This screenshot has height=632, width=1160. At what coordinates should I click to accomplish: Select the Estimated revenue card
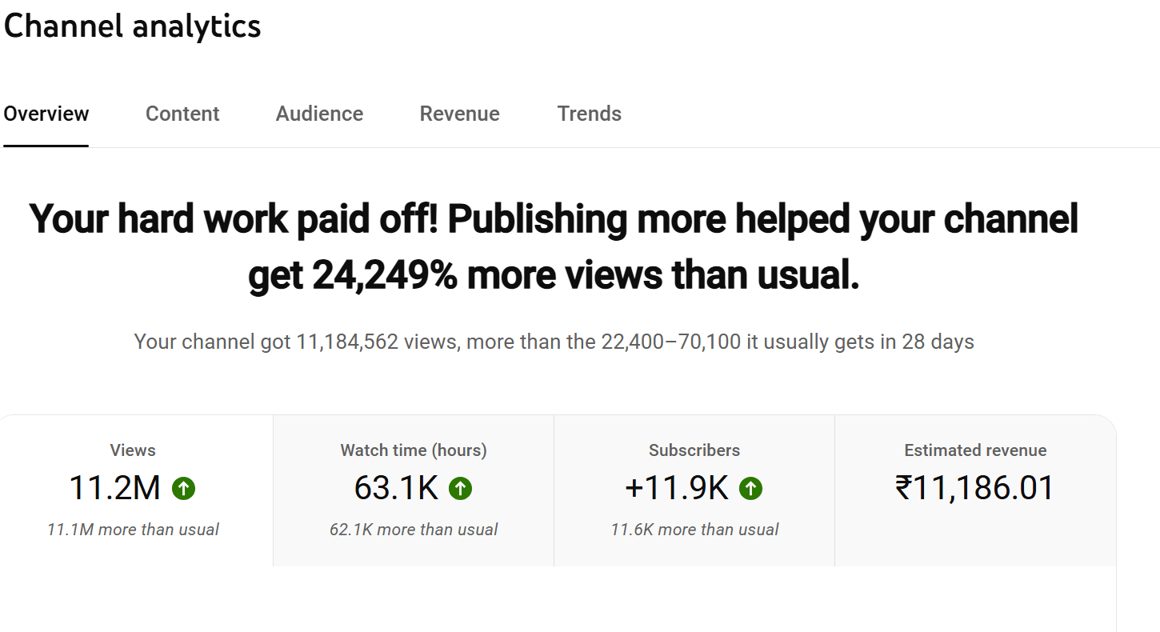[975, 491]
